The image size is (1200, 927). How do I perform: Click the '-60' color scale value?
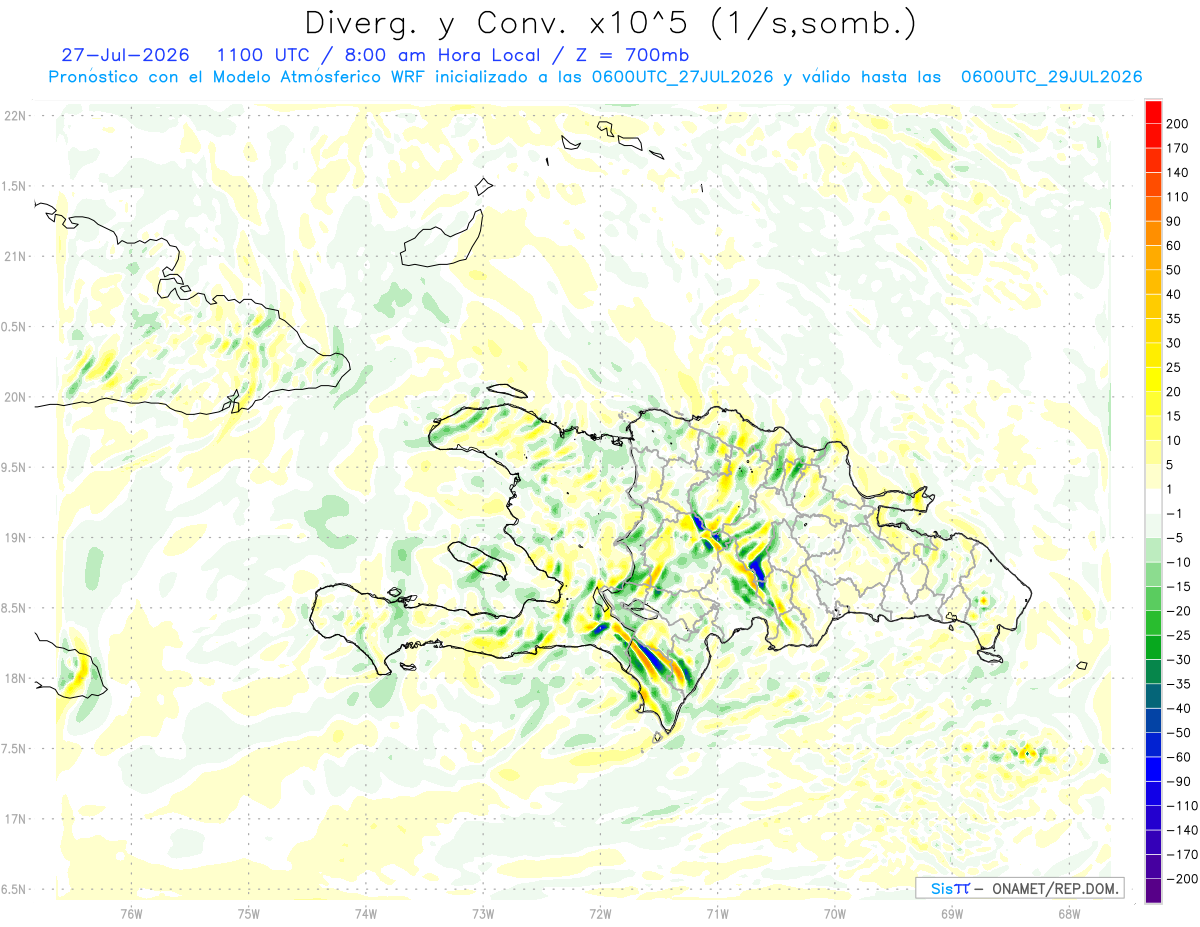[x=1178, y=758]
